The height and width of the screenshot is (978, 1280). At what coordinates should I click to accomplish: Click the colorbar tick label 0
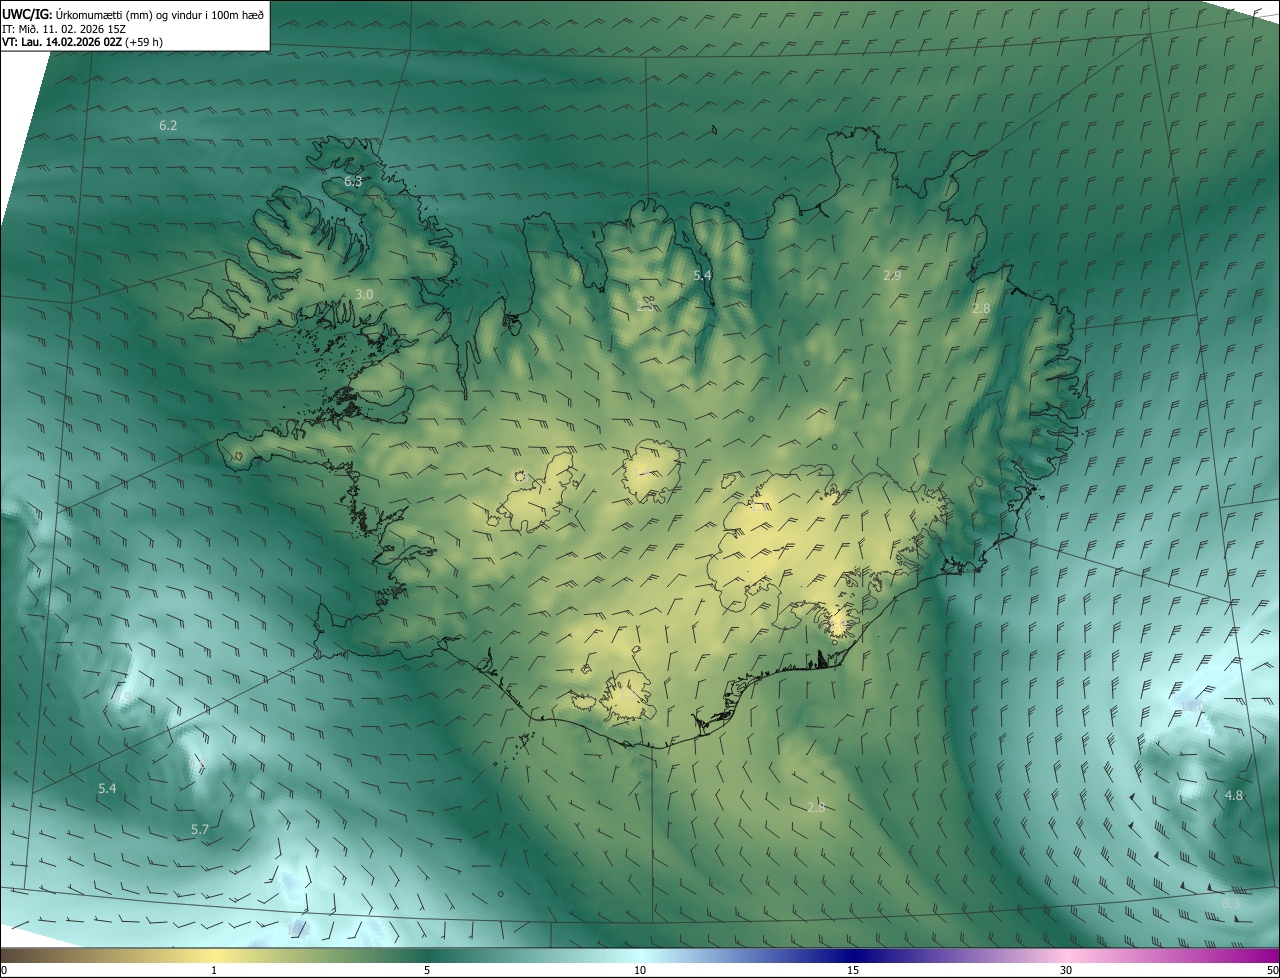tap(4, 970)
